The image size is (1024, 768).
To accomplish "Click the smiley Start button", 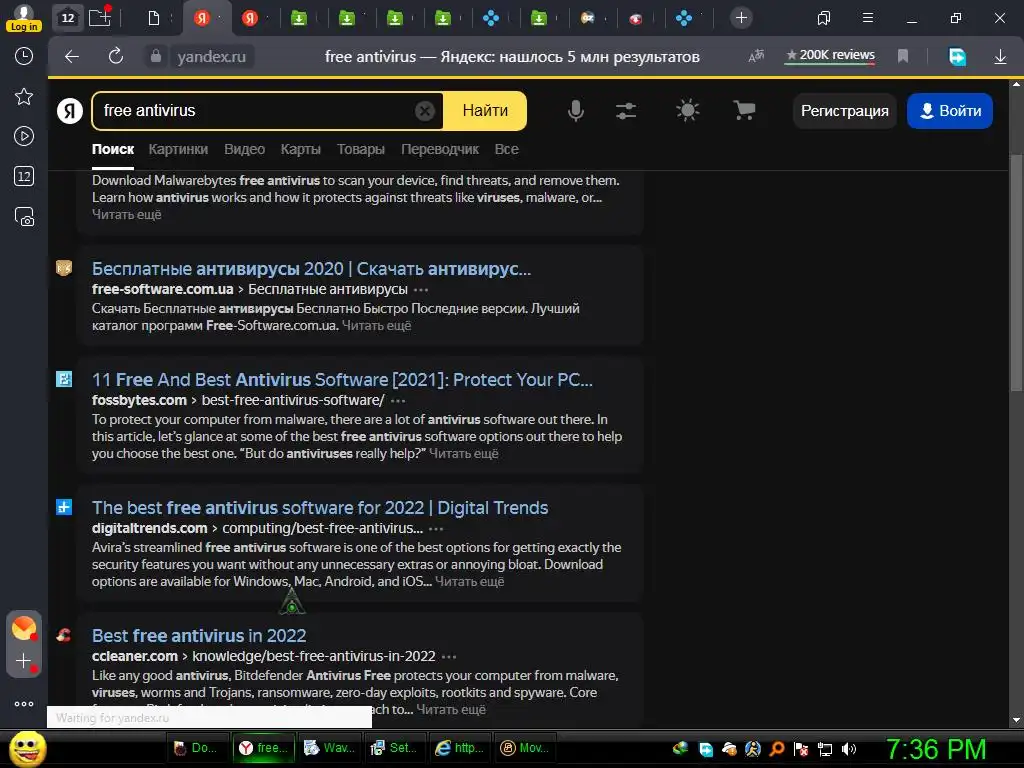I will click(27, 748).
